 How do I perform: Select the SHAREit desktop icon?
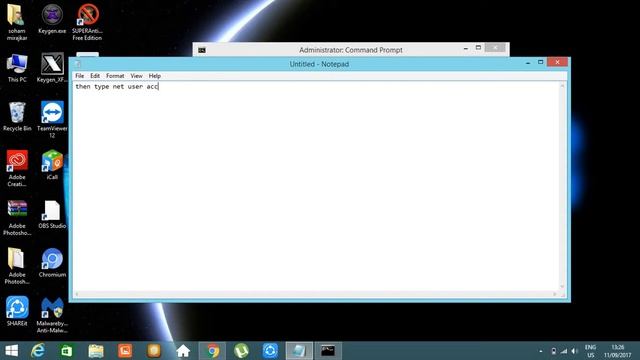[x=17, y=311]
